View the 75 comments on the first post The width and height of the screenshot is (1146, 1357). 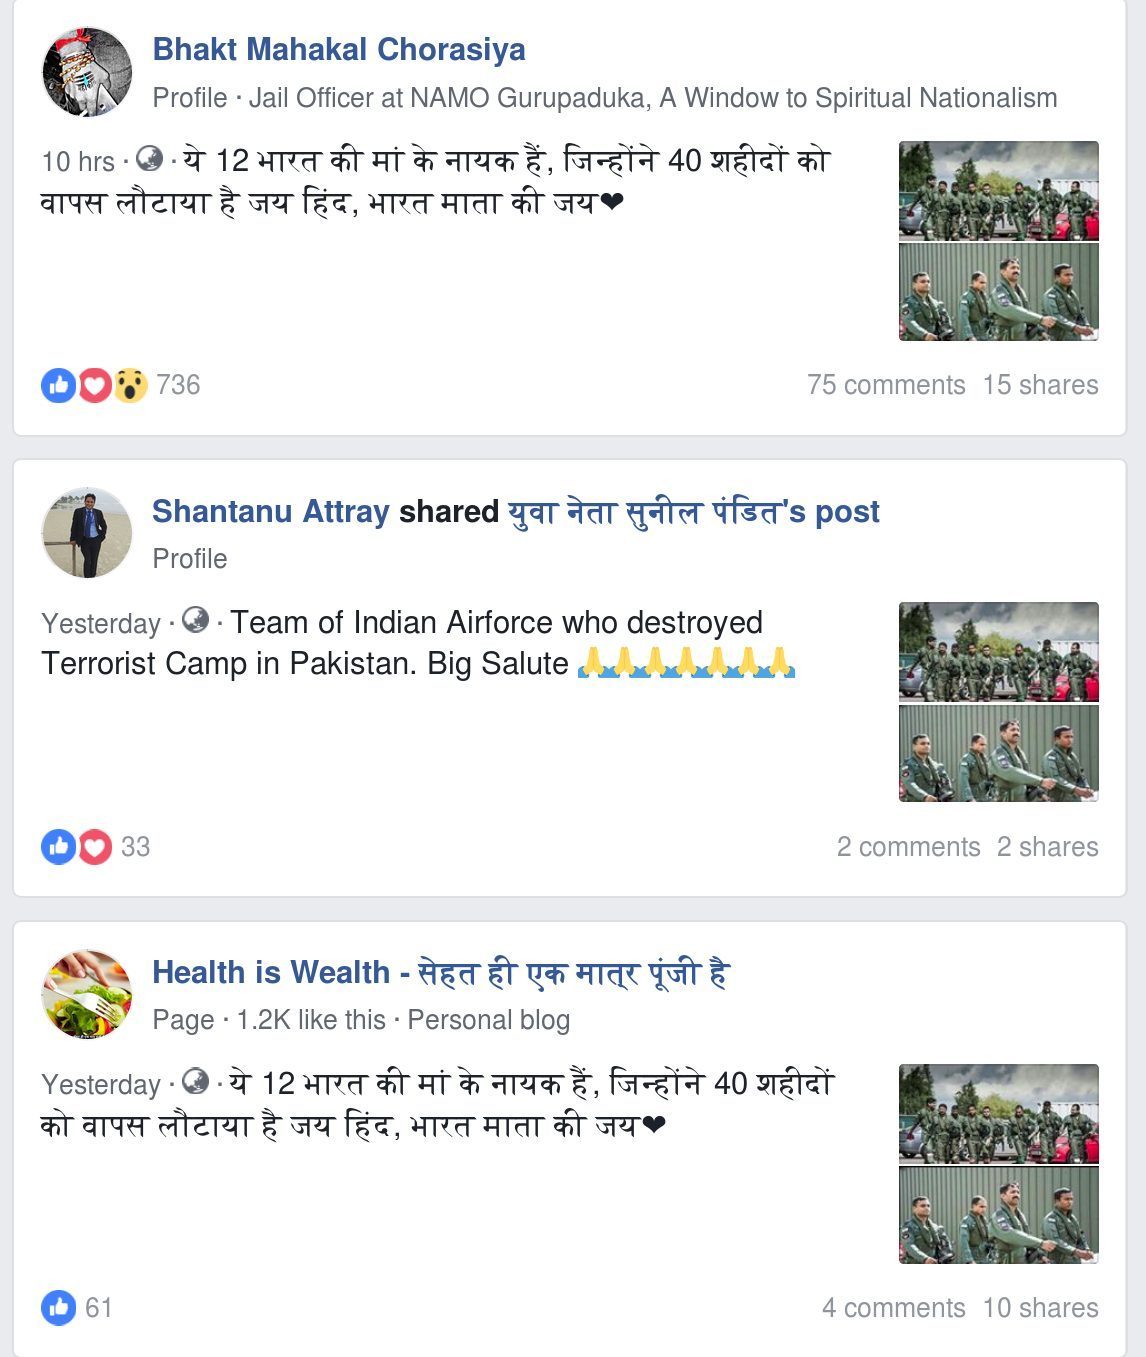[x=886, y=385]
